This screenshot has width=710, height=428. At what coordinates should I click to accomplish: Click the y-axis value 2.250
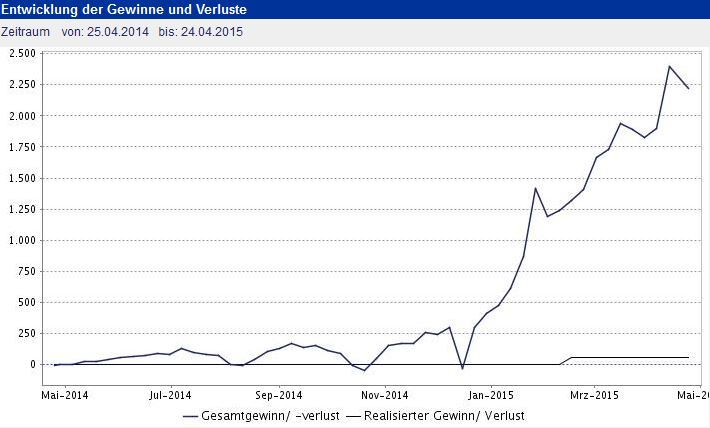coord(22,85)
